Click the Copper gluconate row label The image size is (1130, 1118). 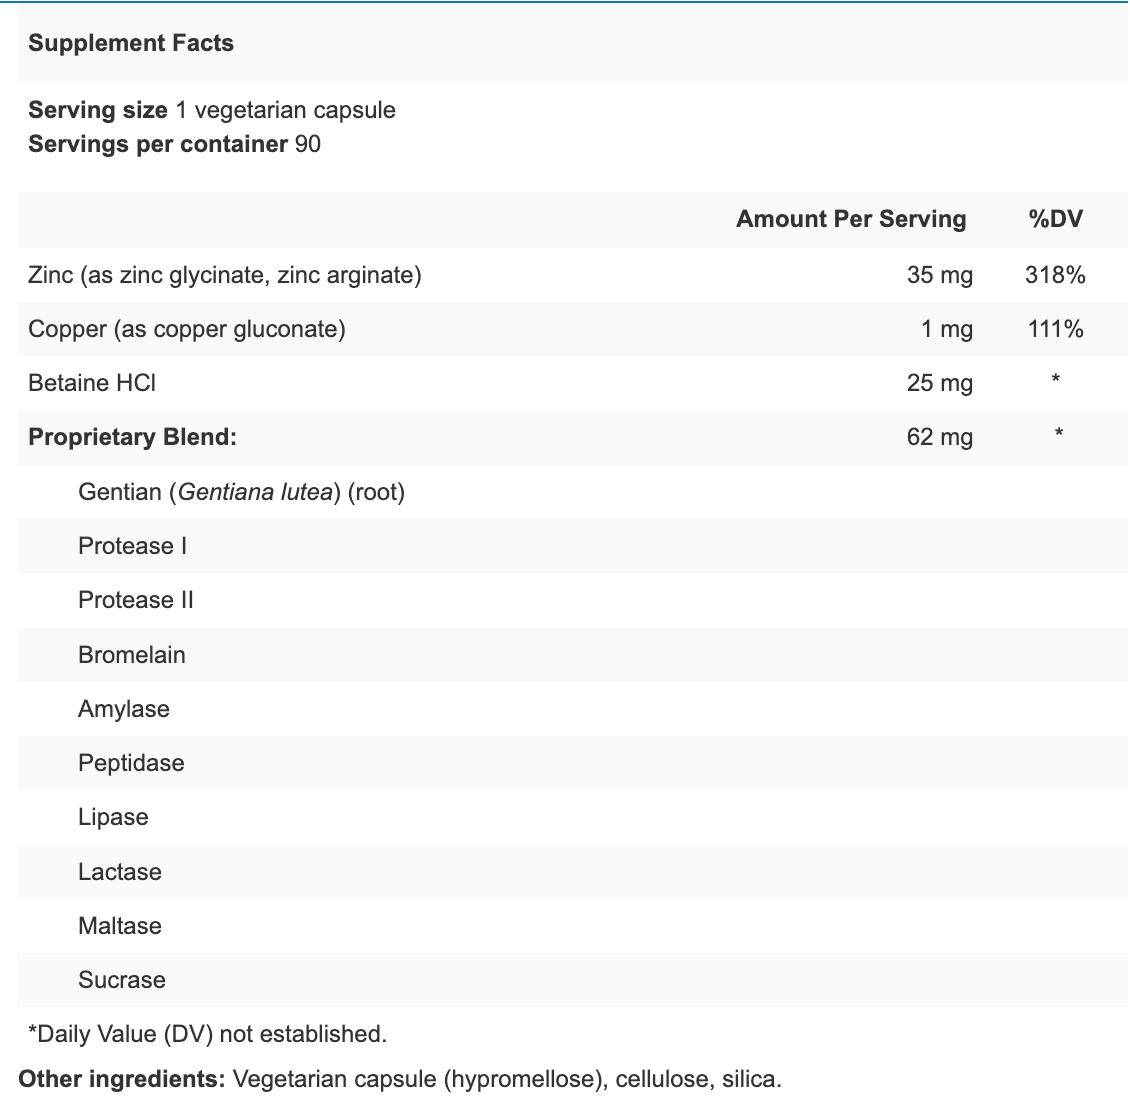point(187,329)
